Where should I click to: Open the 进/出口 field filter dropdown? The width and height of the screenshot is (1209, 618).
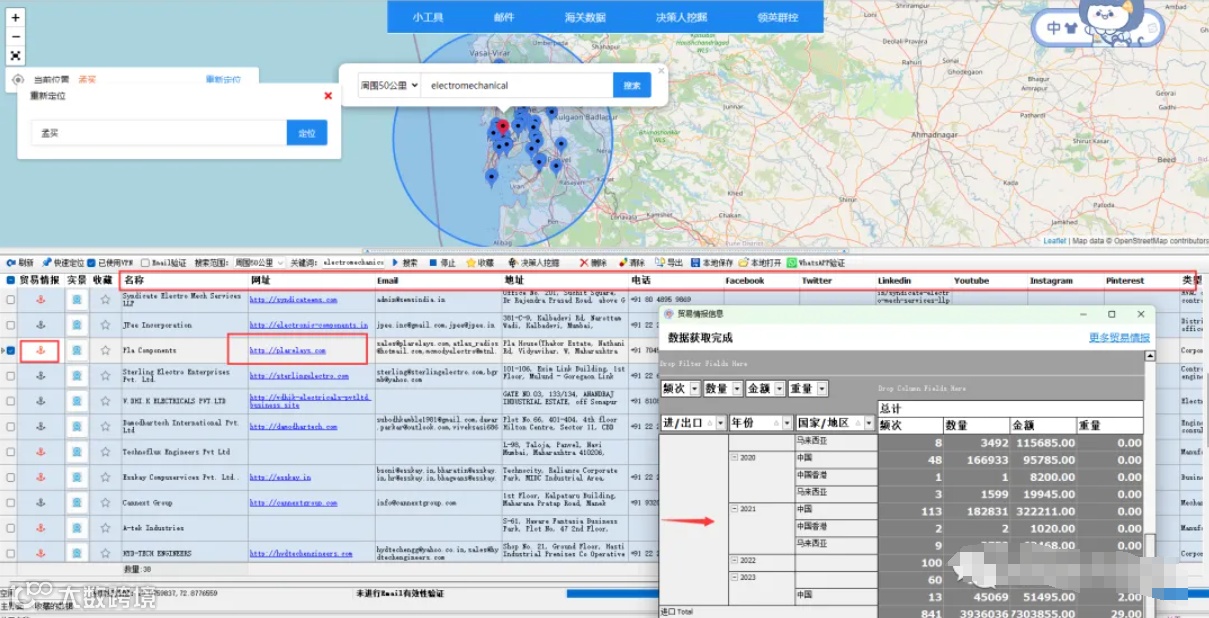(721, 423)
